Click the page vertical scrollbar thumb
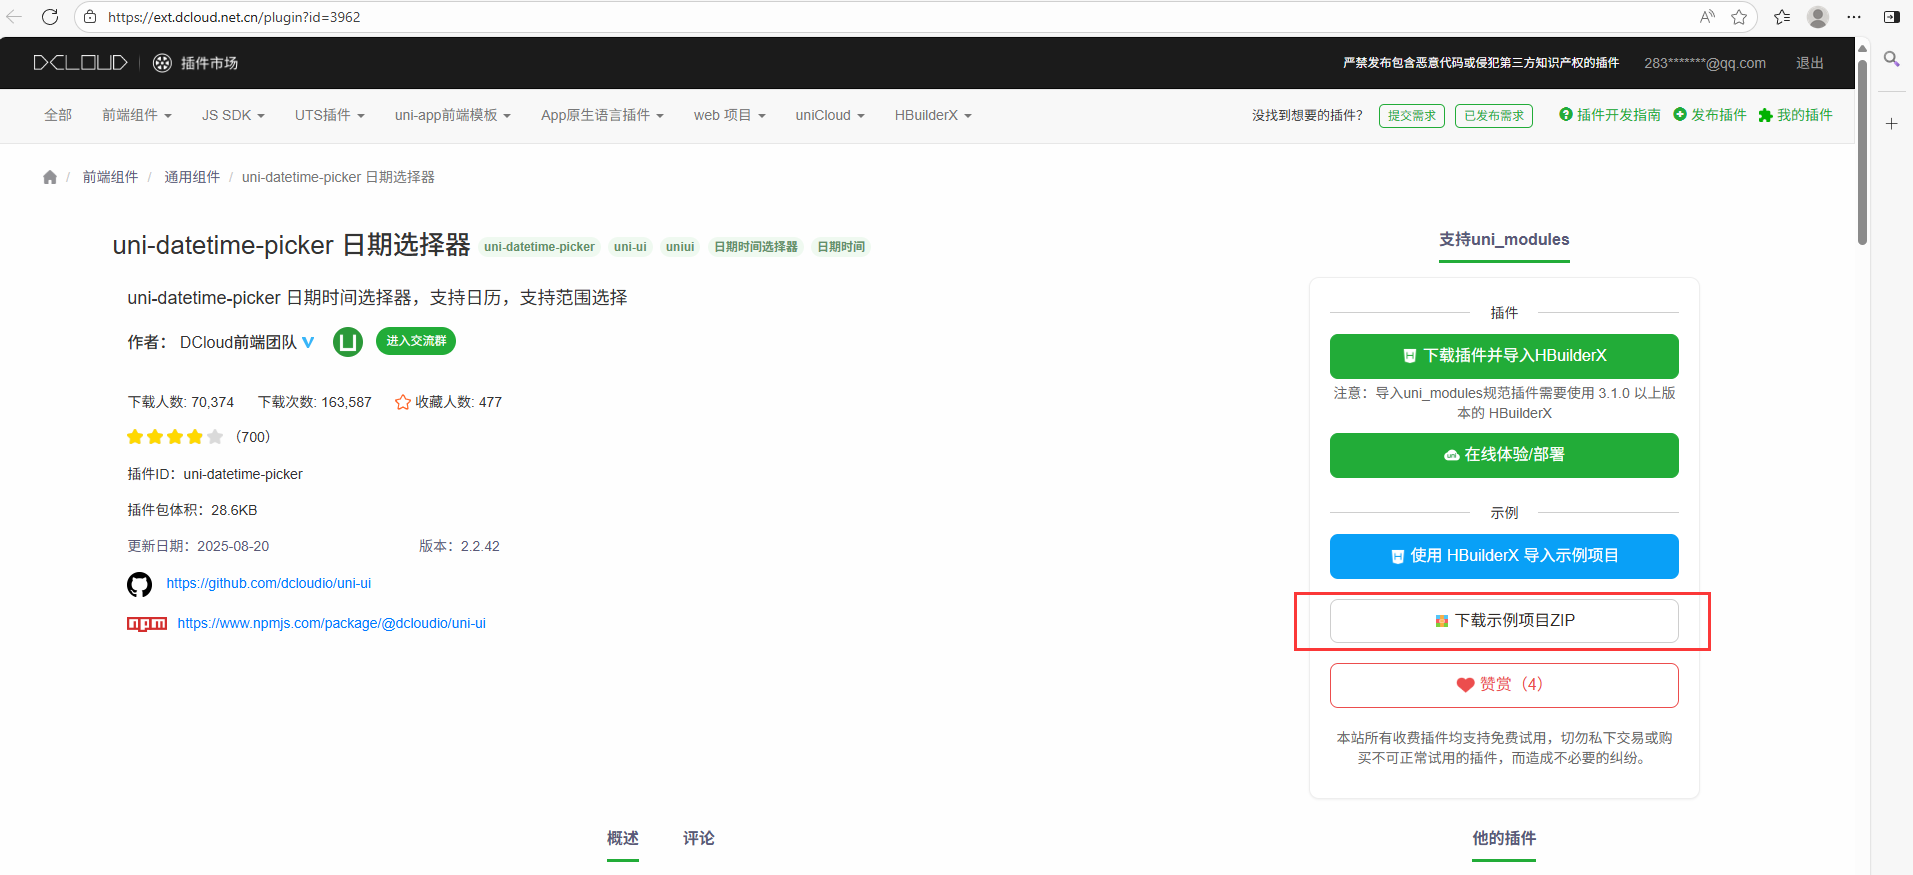The width and height of the screenshot is (1913, 875). click(x=1862, y=150)
